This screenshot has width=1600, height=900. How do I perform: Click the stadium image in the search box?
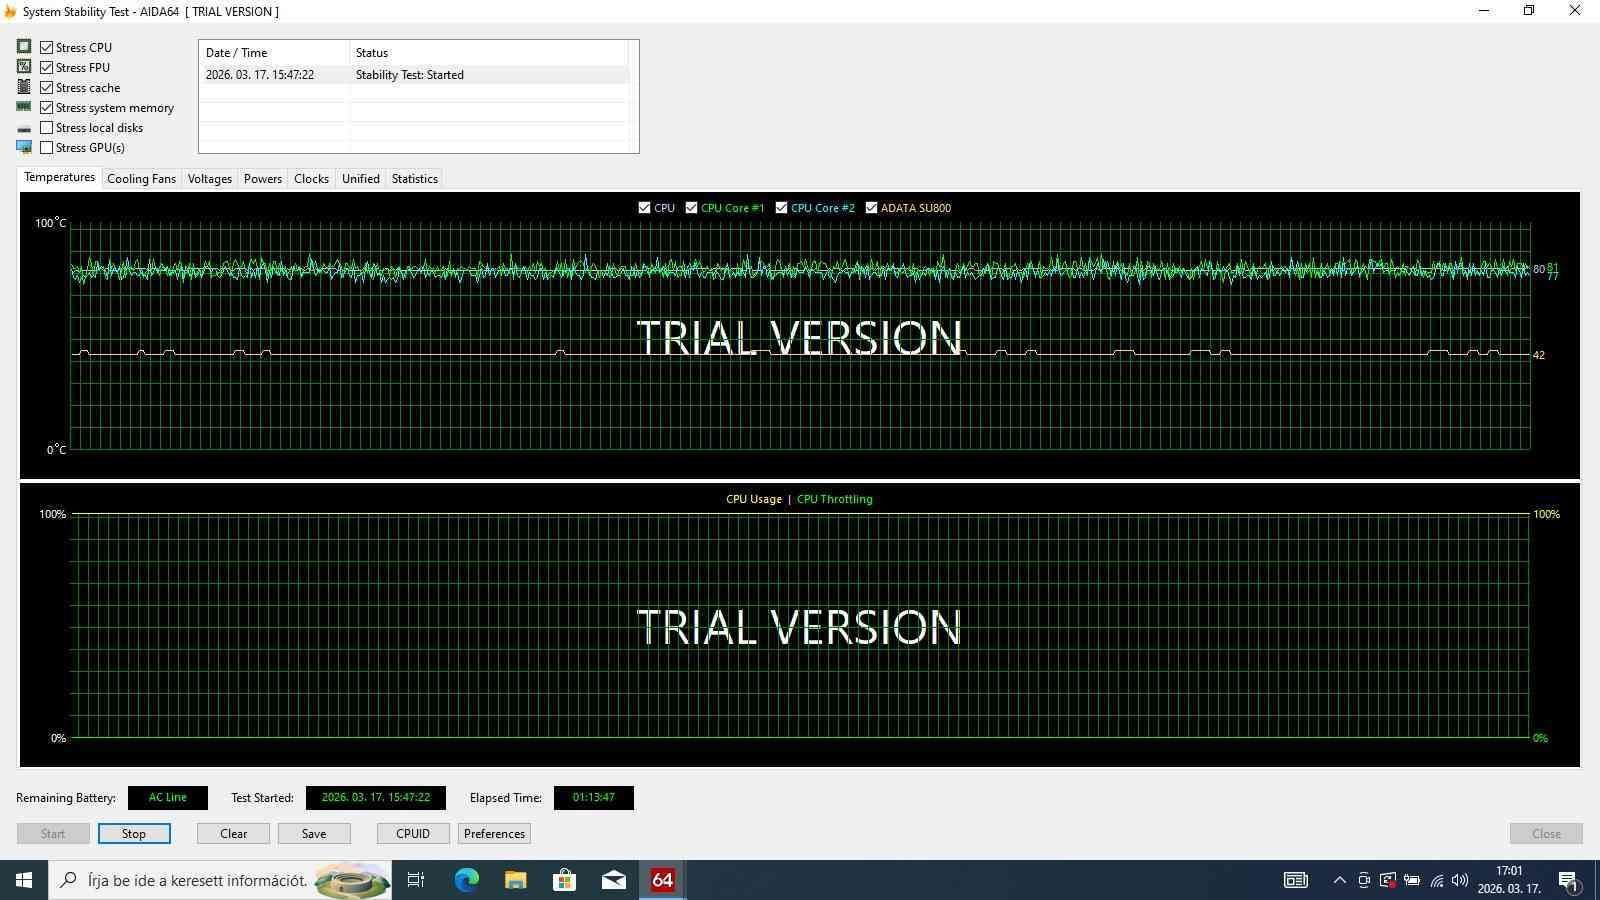pos(352,880)
